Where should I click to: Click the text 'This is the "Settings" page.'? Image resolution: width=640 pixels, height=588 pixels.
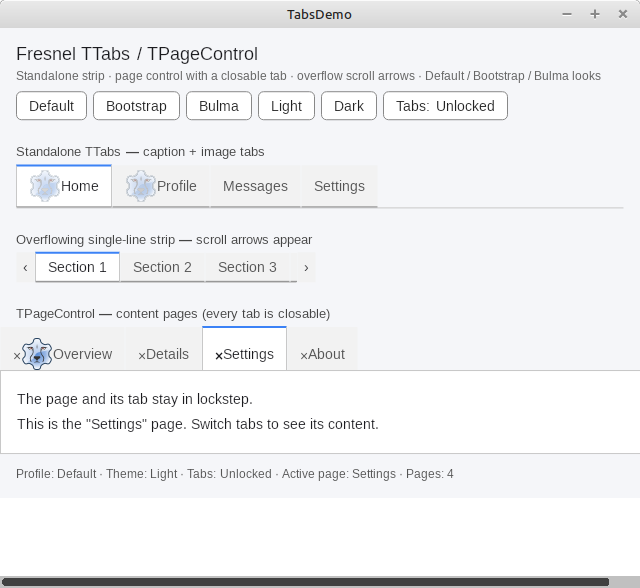[102, 424]
